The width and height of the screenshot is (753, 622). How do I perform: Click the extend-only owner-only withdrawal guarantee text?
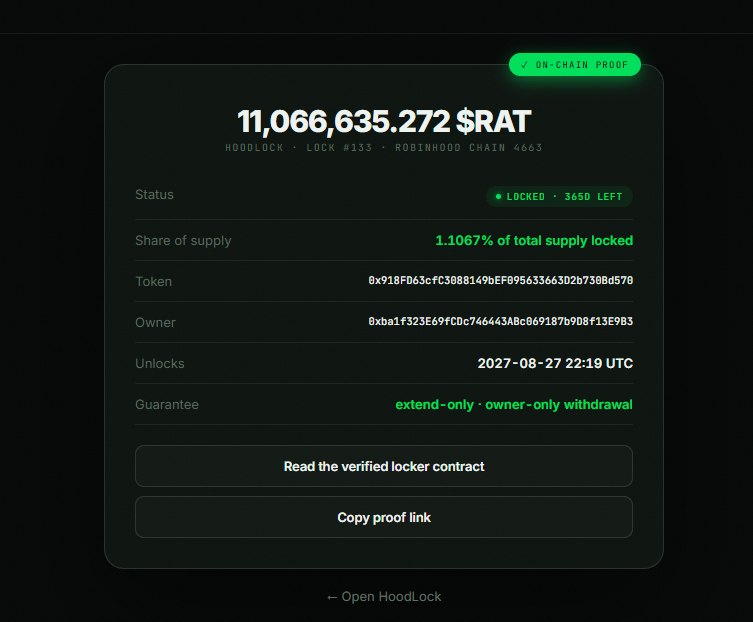click(514, 404)
